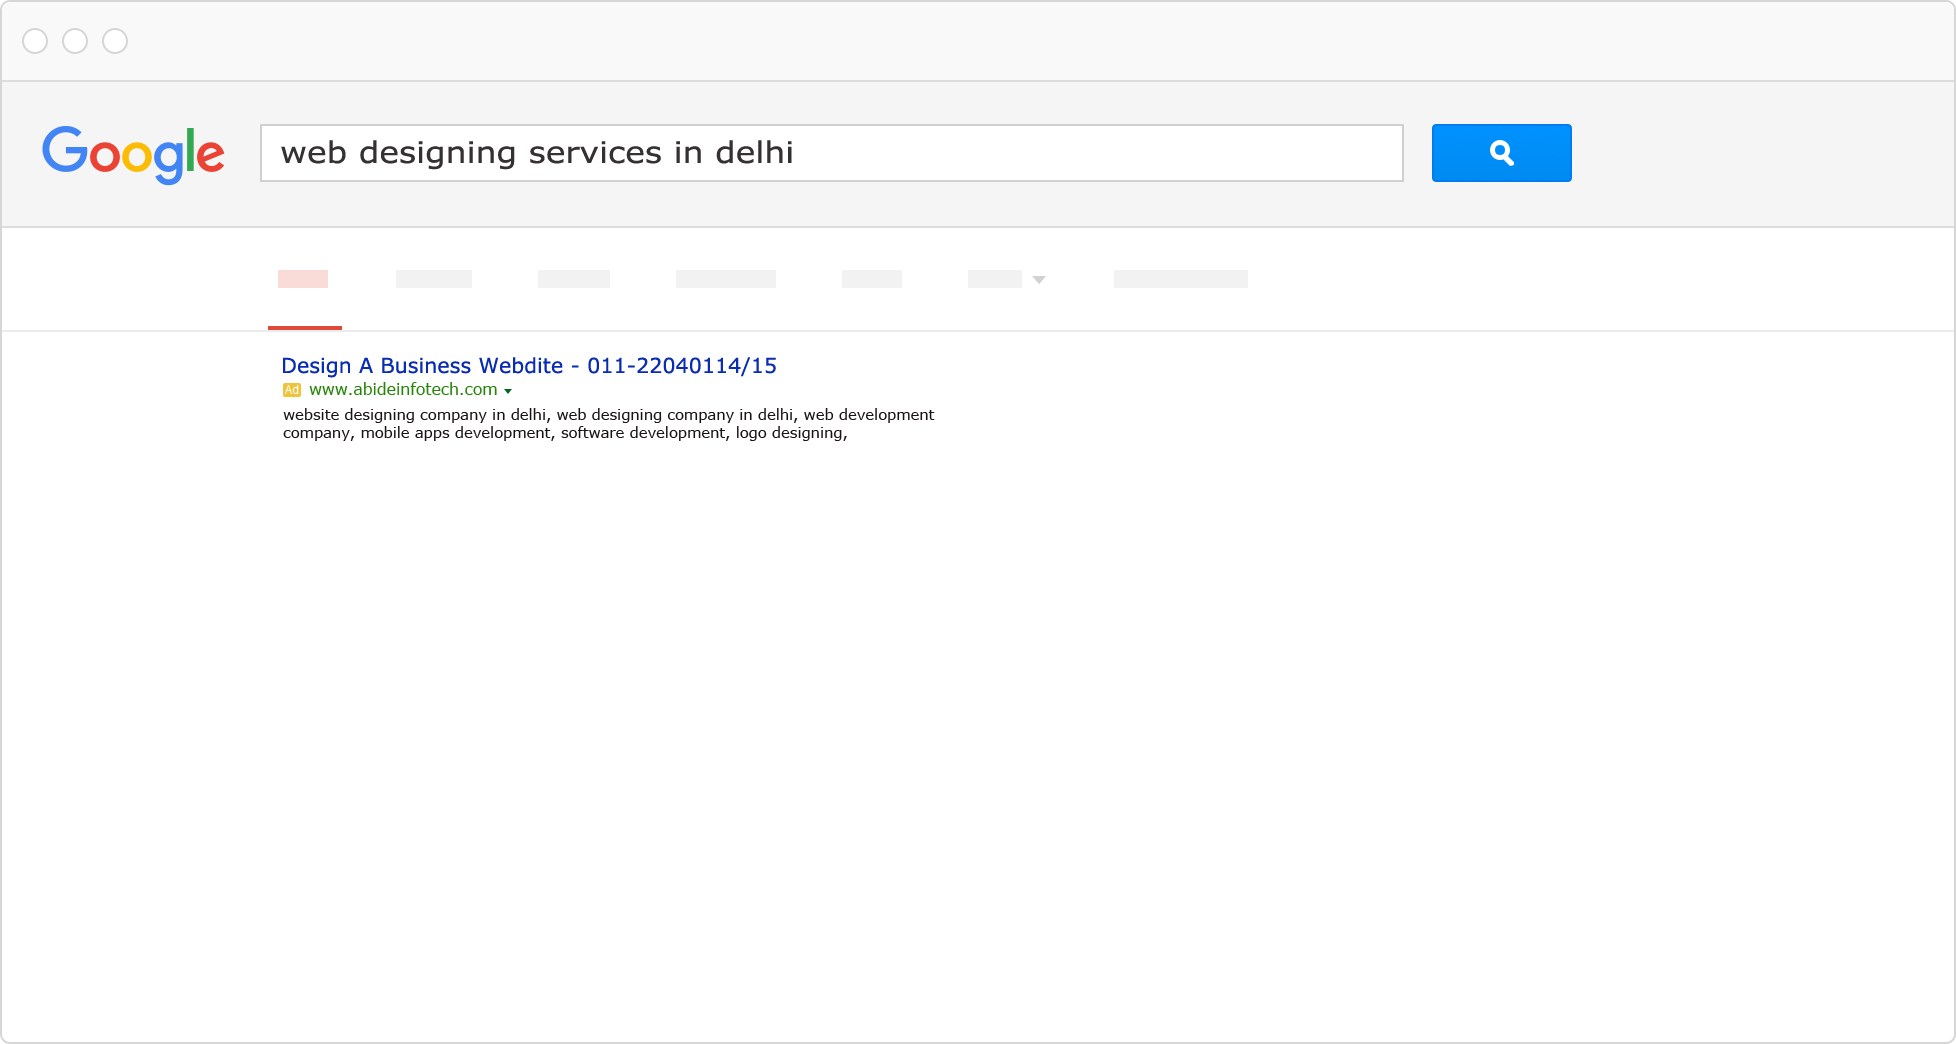The height and width of the screenshot is (1044, 1956).
Task: Click the third window control circle
Action: pyautogui.click(x=115, y=41)
